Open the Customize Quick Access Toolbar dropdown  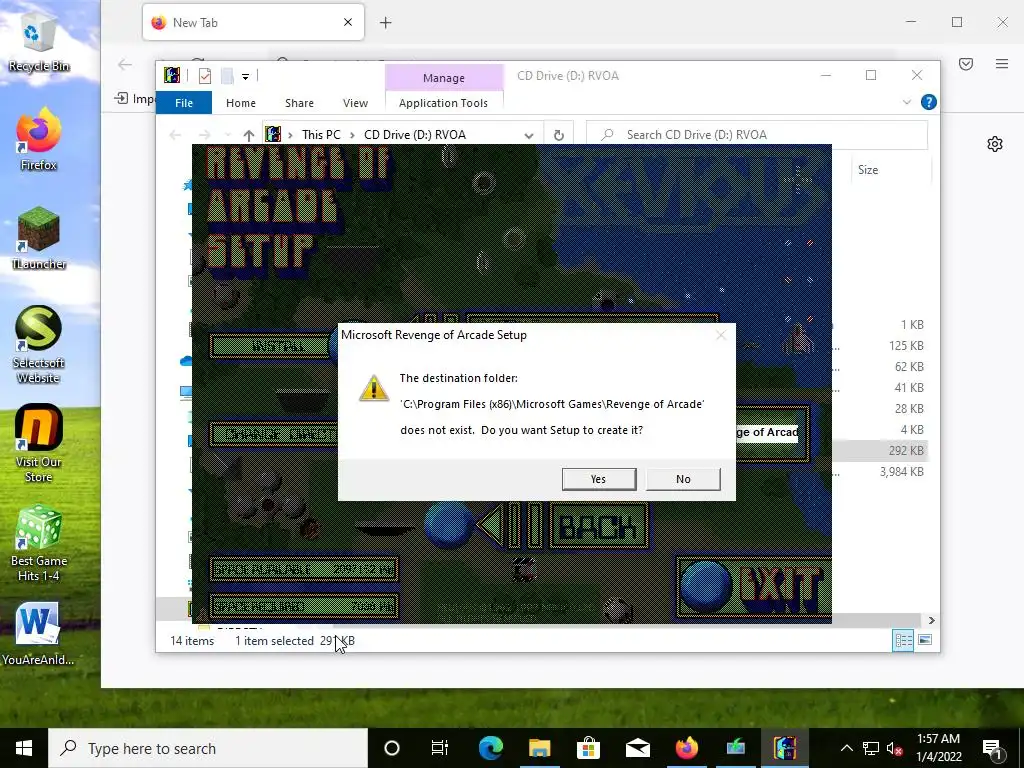tap(246, 76)
